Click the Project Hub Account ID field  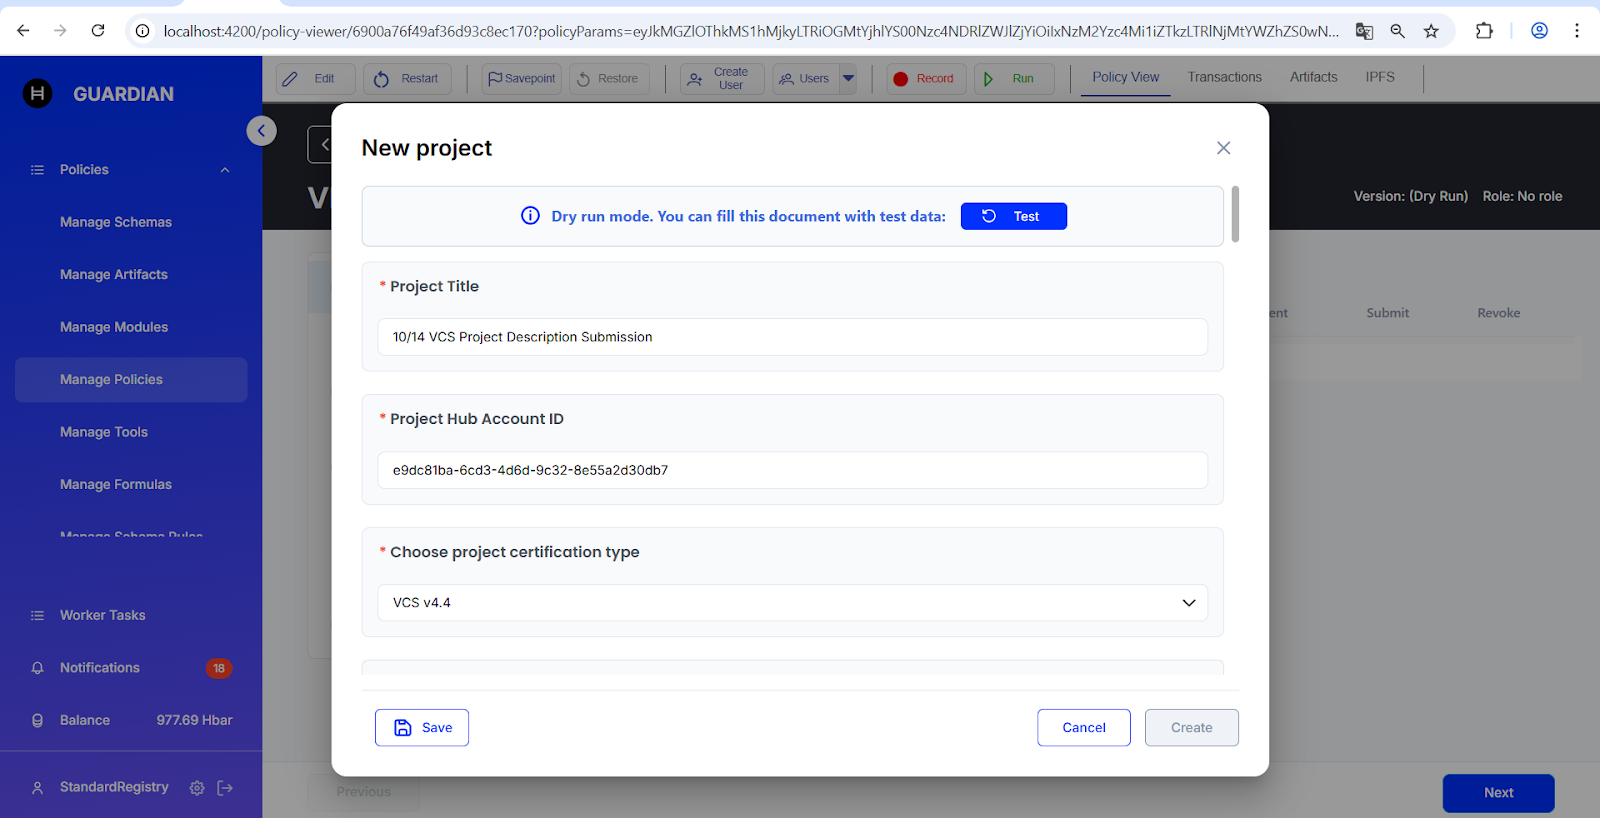792,470
